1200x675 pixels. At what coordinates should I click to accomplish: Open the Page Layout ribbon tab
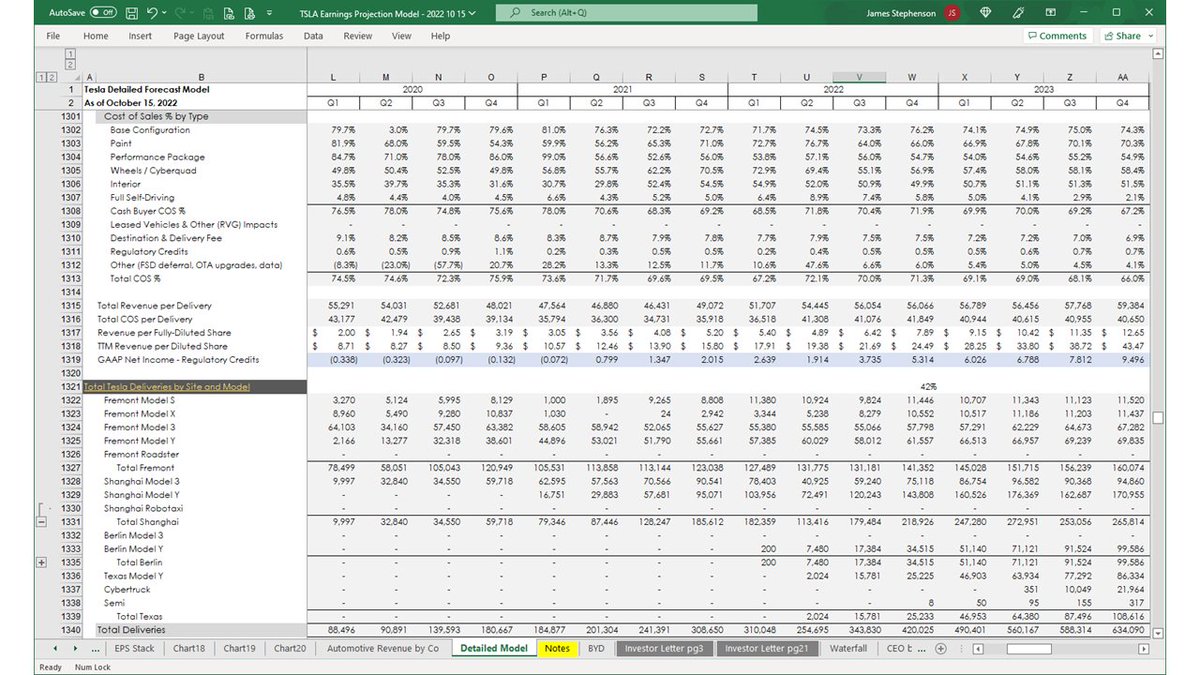click(x=199, y=36)
